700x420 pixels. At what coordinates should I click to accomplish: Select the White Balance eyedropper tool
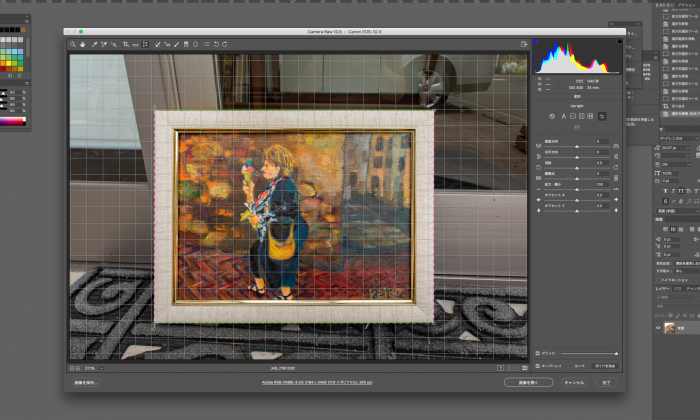point(94,44)
